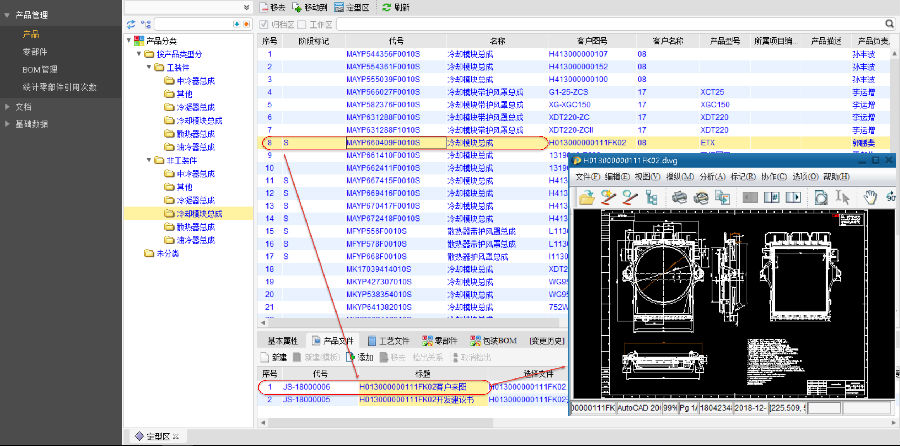The height and width of the screenshot is (446, 900).
Task: Collapse the 非工装件 tree node arrow
Action: (x=149, y=160)
